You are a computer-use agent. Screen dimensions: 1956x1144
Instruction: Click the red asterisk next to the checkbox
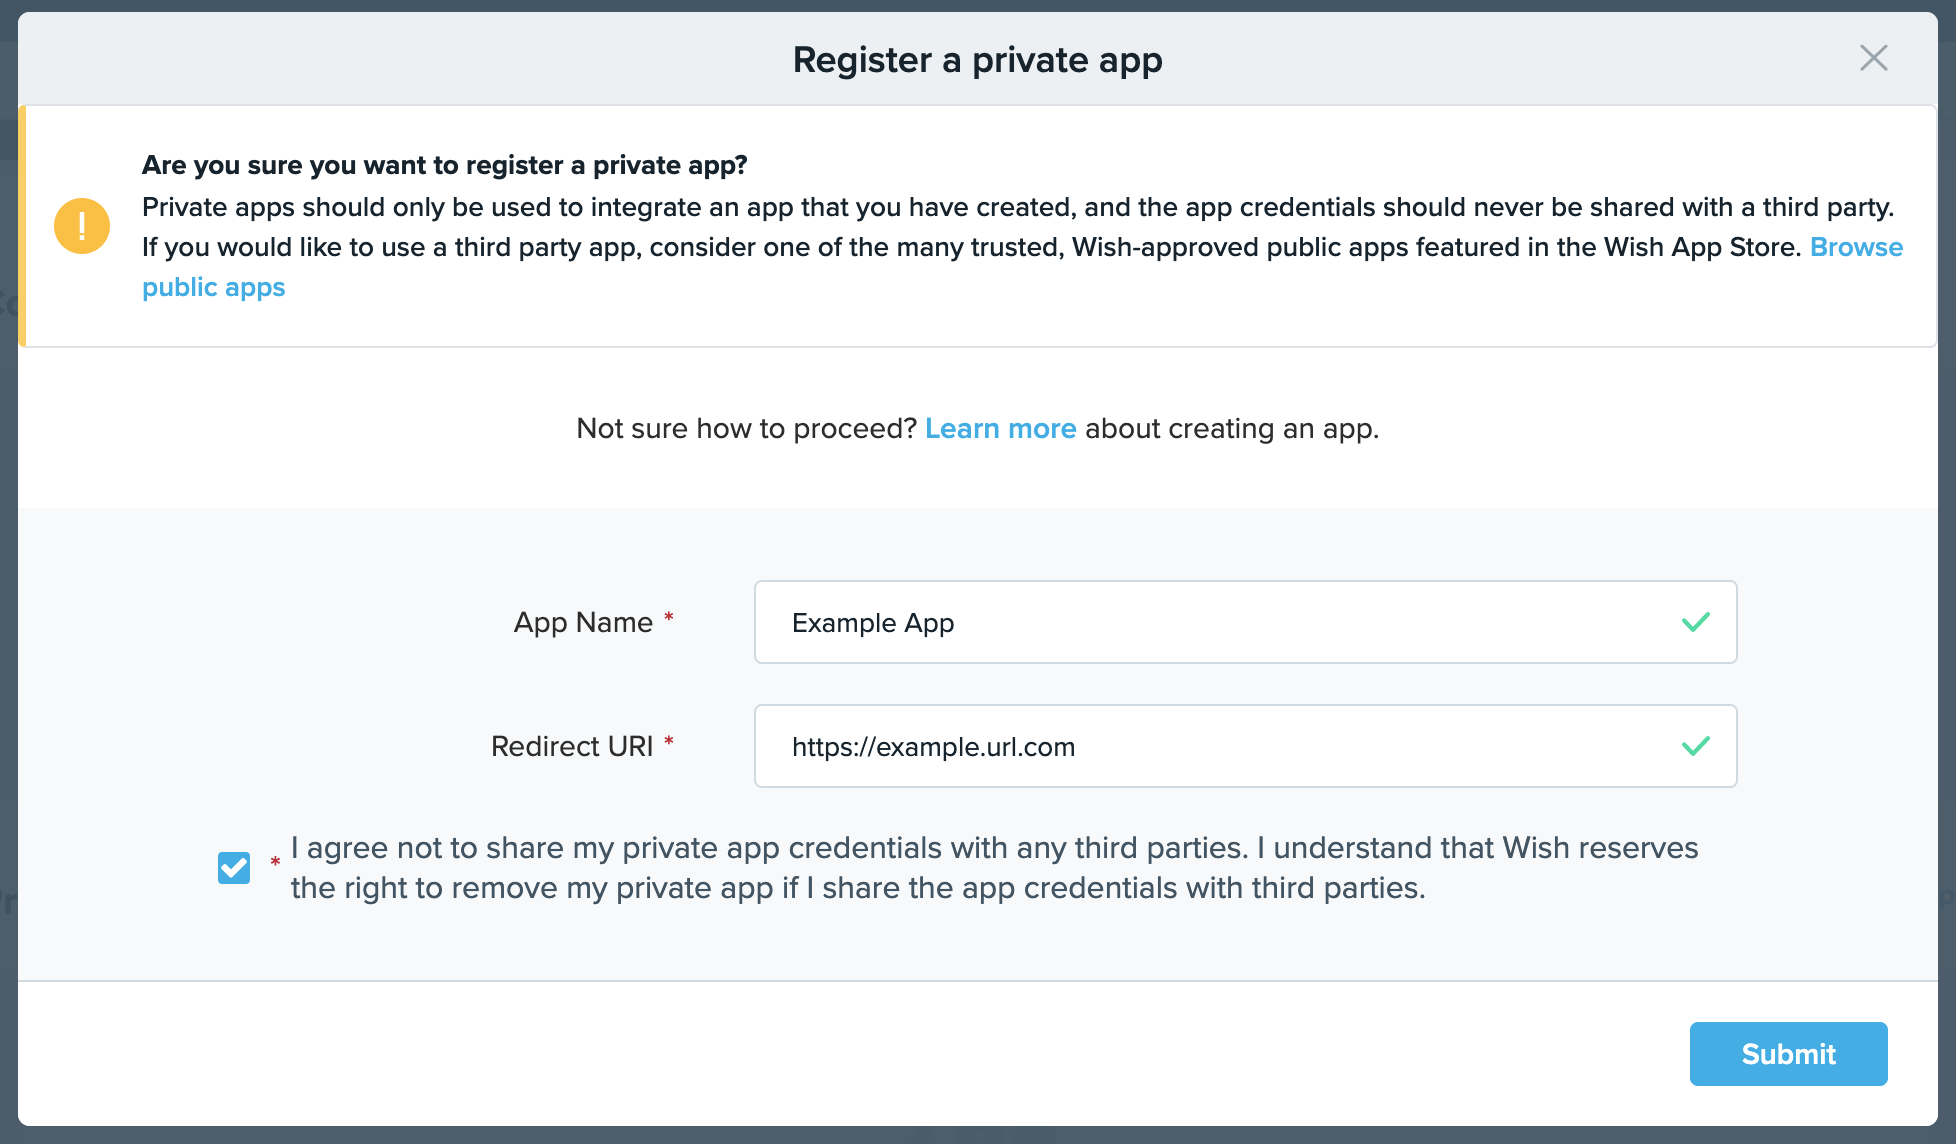(275, 862)
